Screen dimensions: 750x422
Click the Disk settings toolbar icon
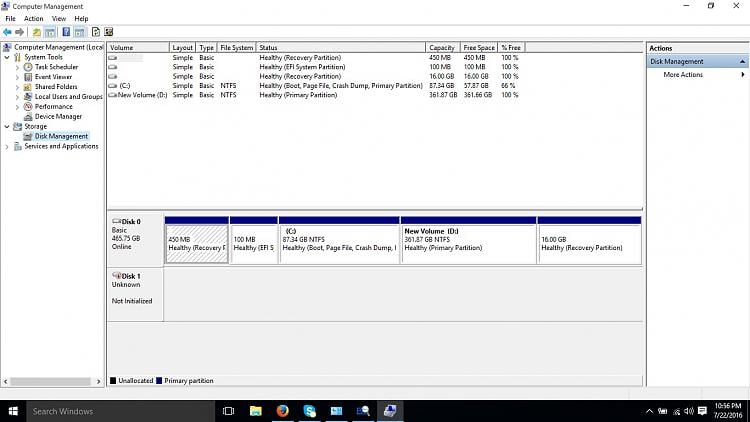pyautogui.click(x=109, y=32)
